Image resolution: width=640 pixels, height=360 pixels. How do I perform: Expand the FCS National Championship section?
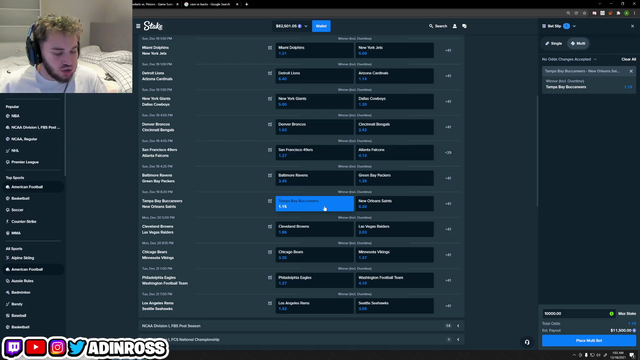pos(301,340)
